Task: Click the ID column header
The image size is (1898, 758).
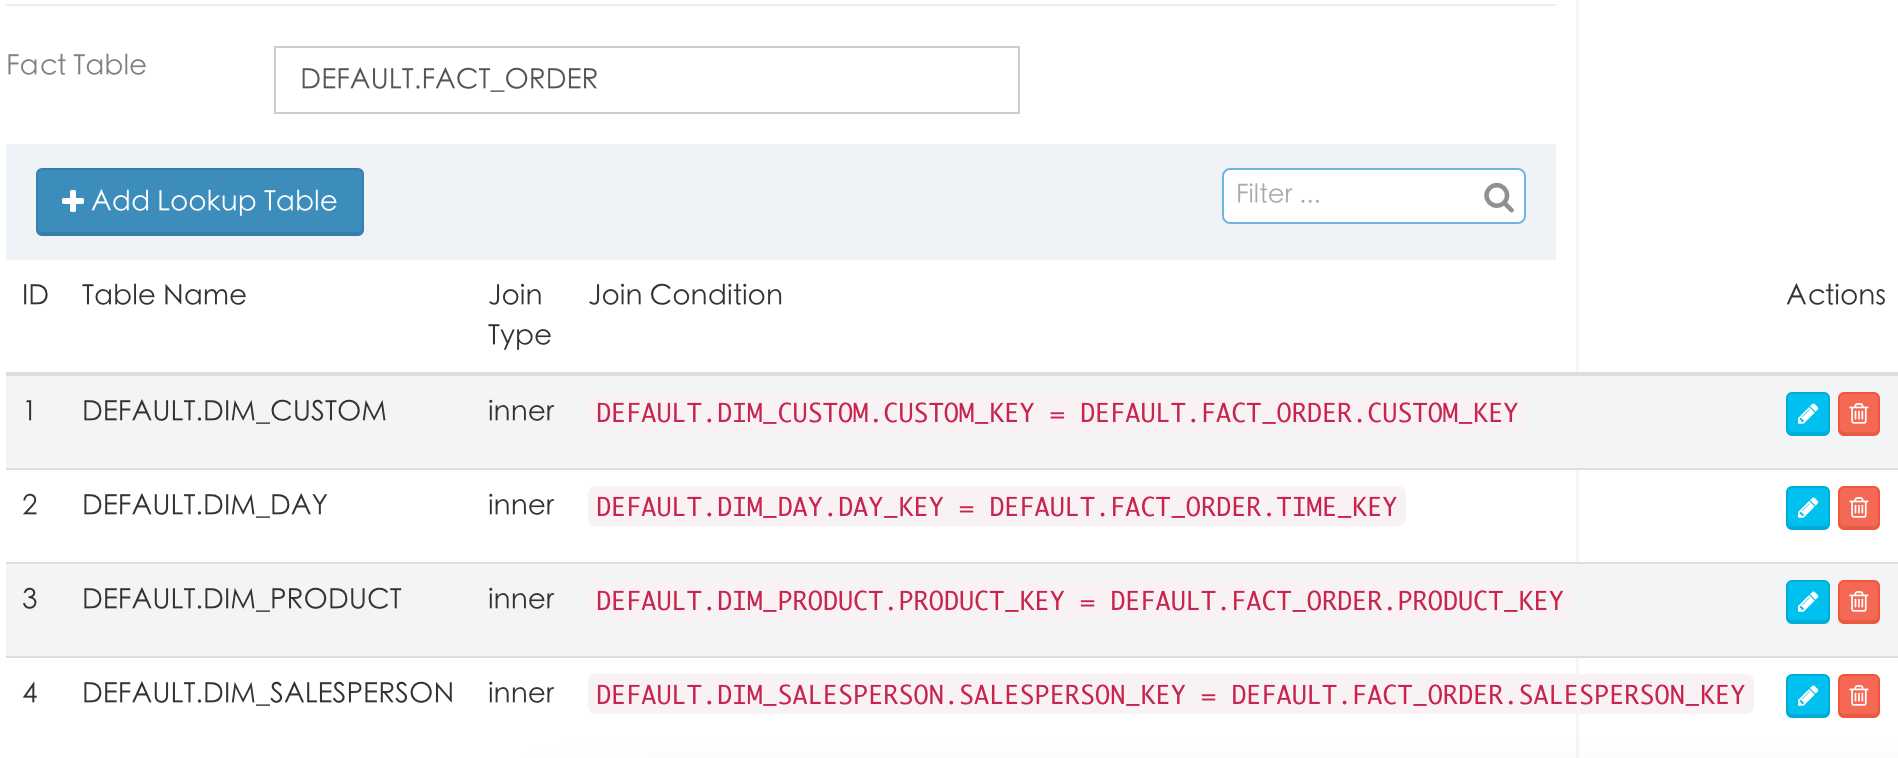Action: point(35,295)
